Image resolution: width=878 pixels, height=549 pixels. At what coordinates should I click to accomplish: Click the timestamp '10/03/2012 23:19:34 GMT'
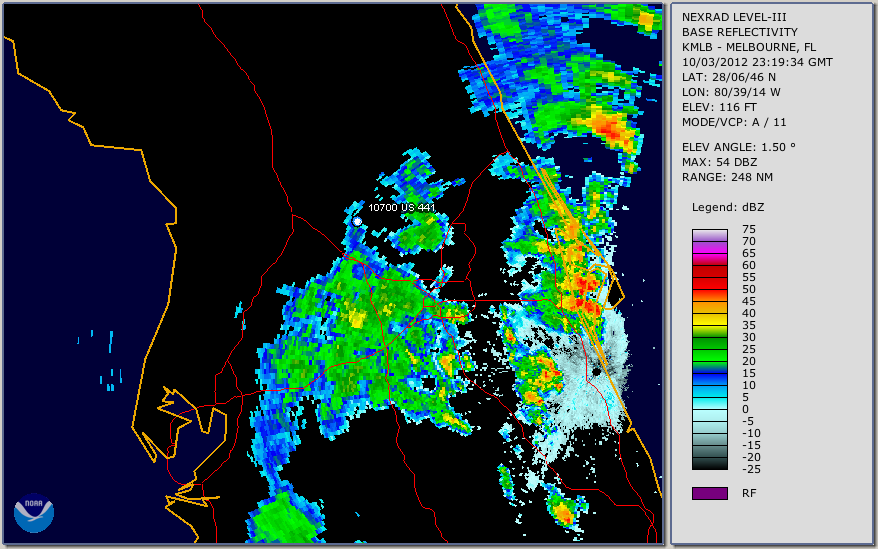coord(757,62)
